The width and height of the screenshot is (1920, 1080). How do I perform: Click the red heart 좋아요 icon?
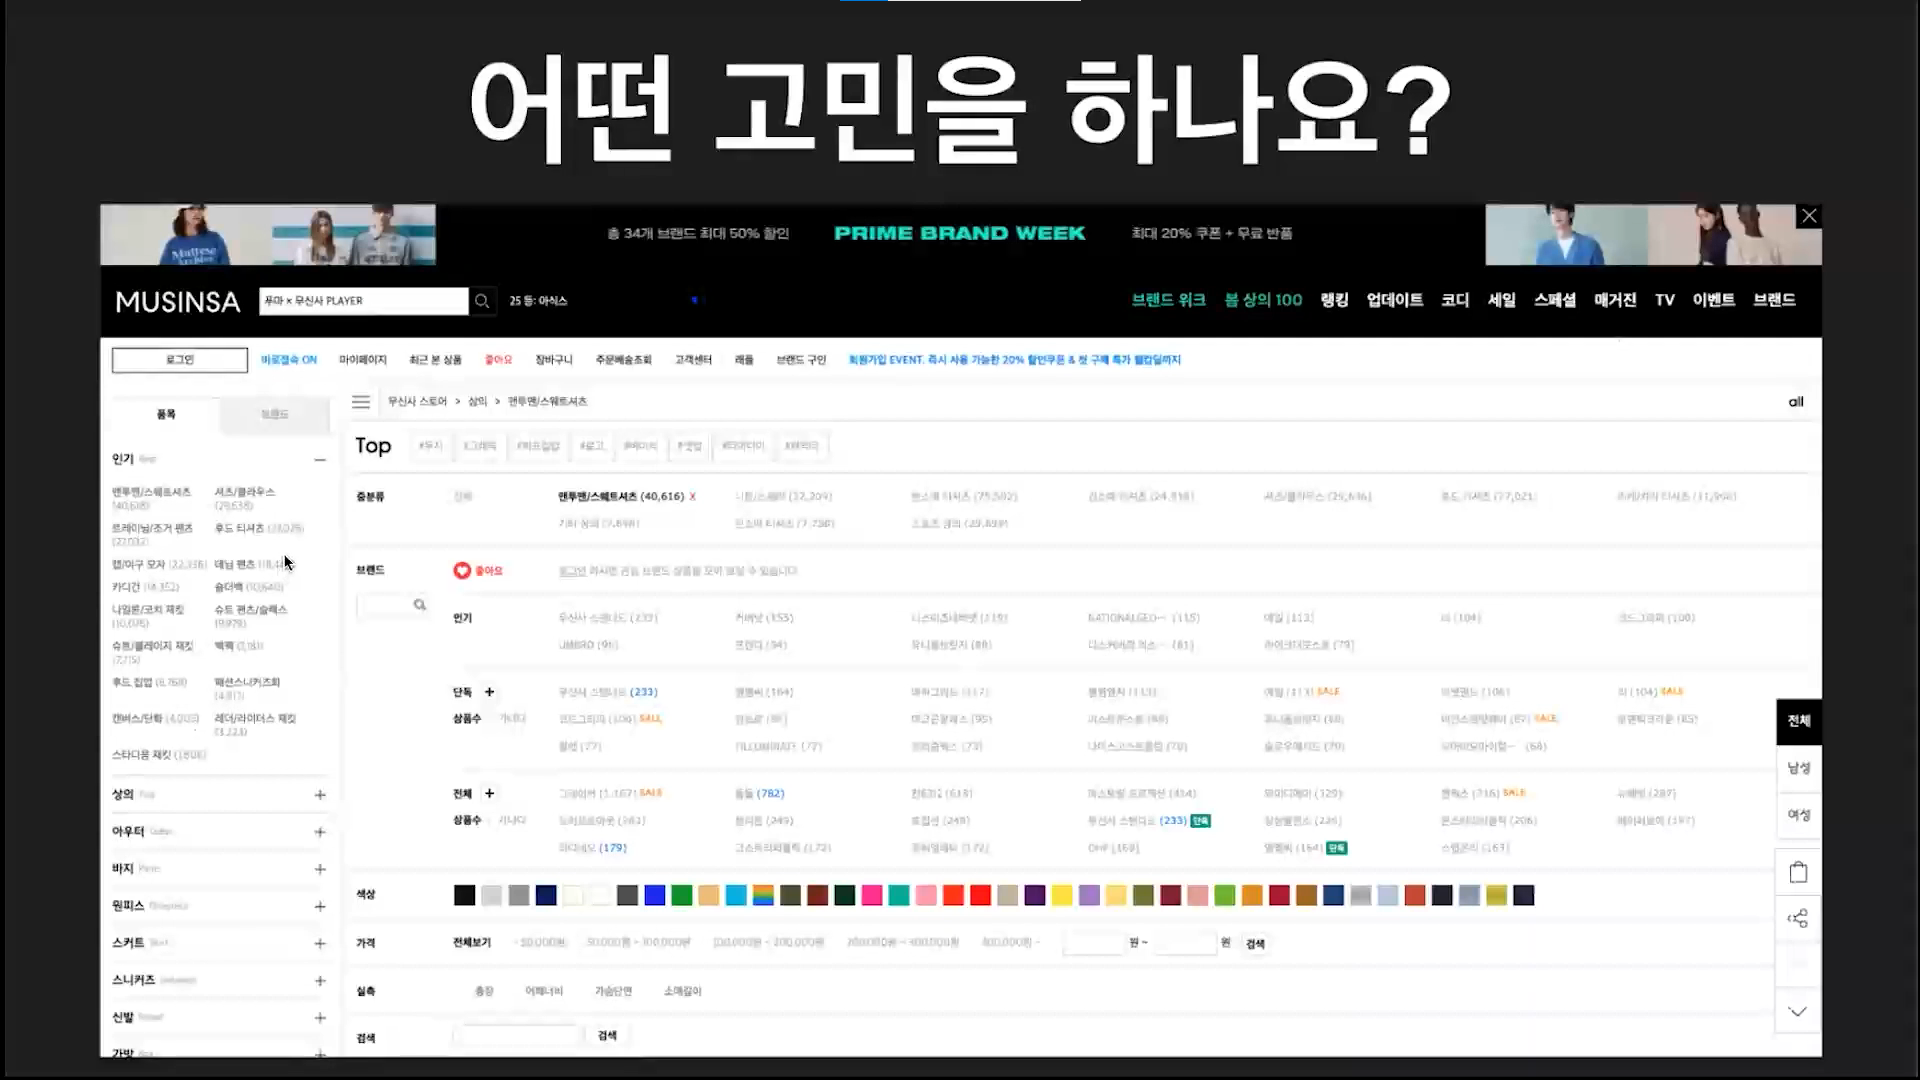(x=462, y=571)
